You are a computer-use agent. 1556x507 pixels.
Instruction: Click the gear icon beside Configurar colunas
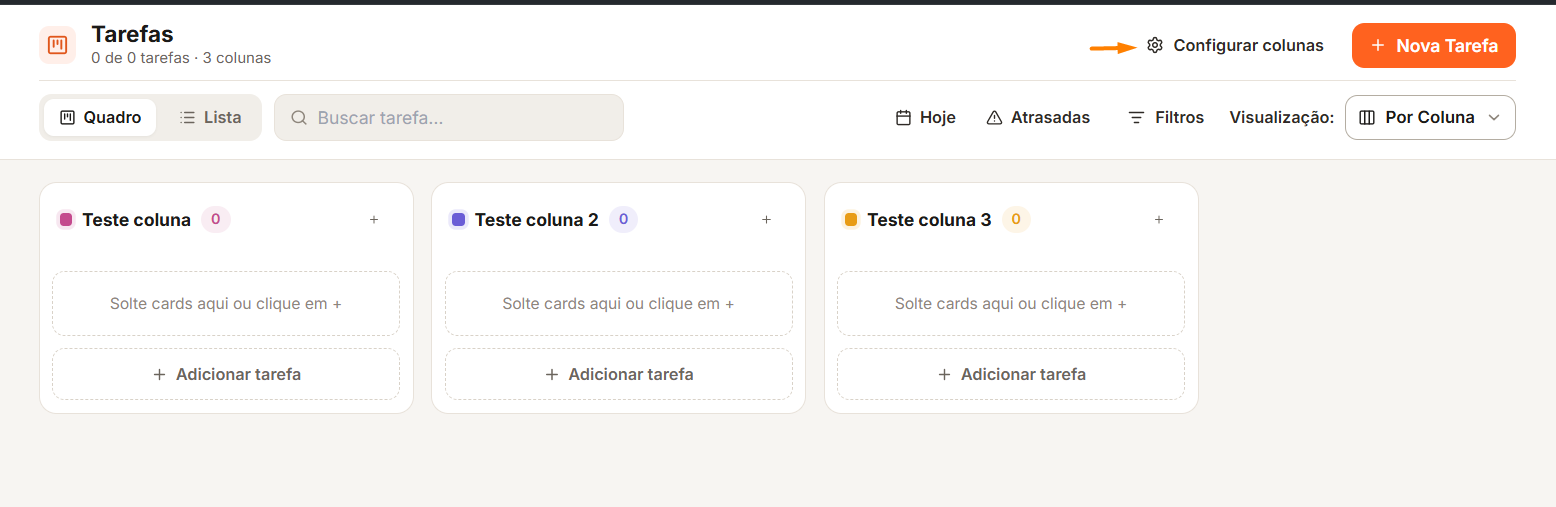[1155, 45]
